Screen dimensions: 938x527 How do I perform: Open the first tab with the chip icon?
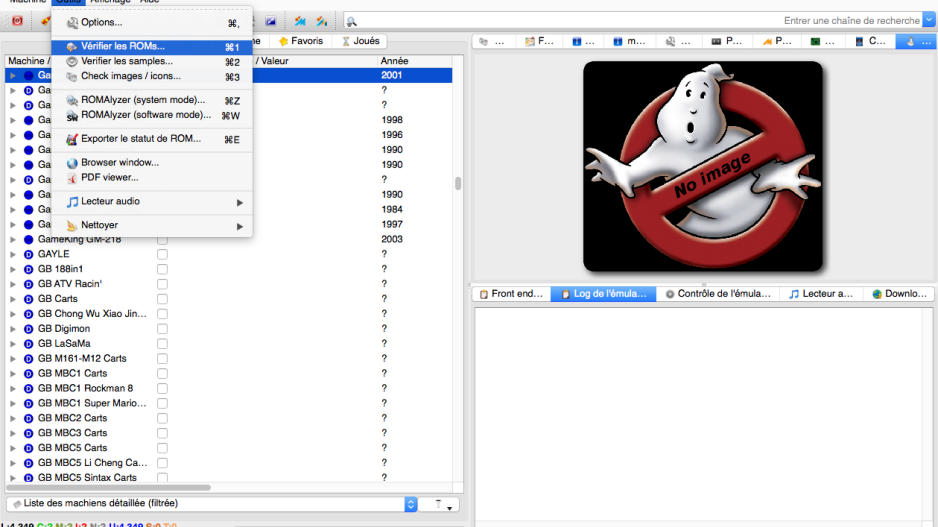[x=492, y=41]
